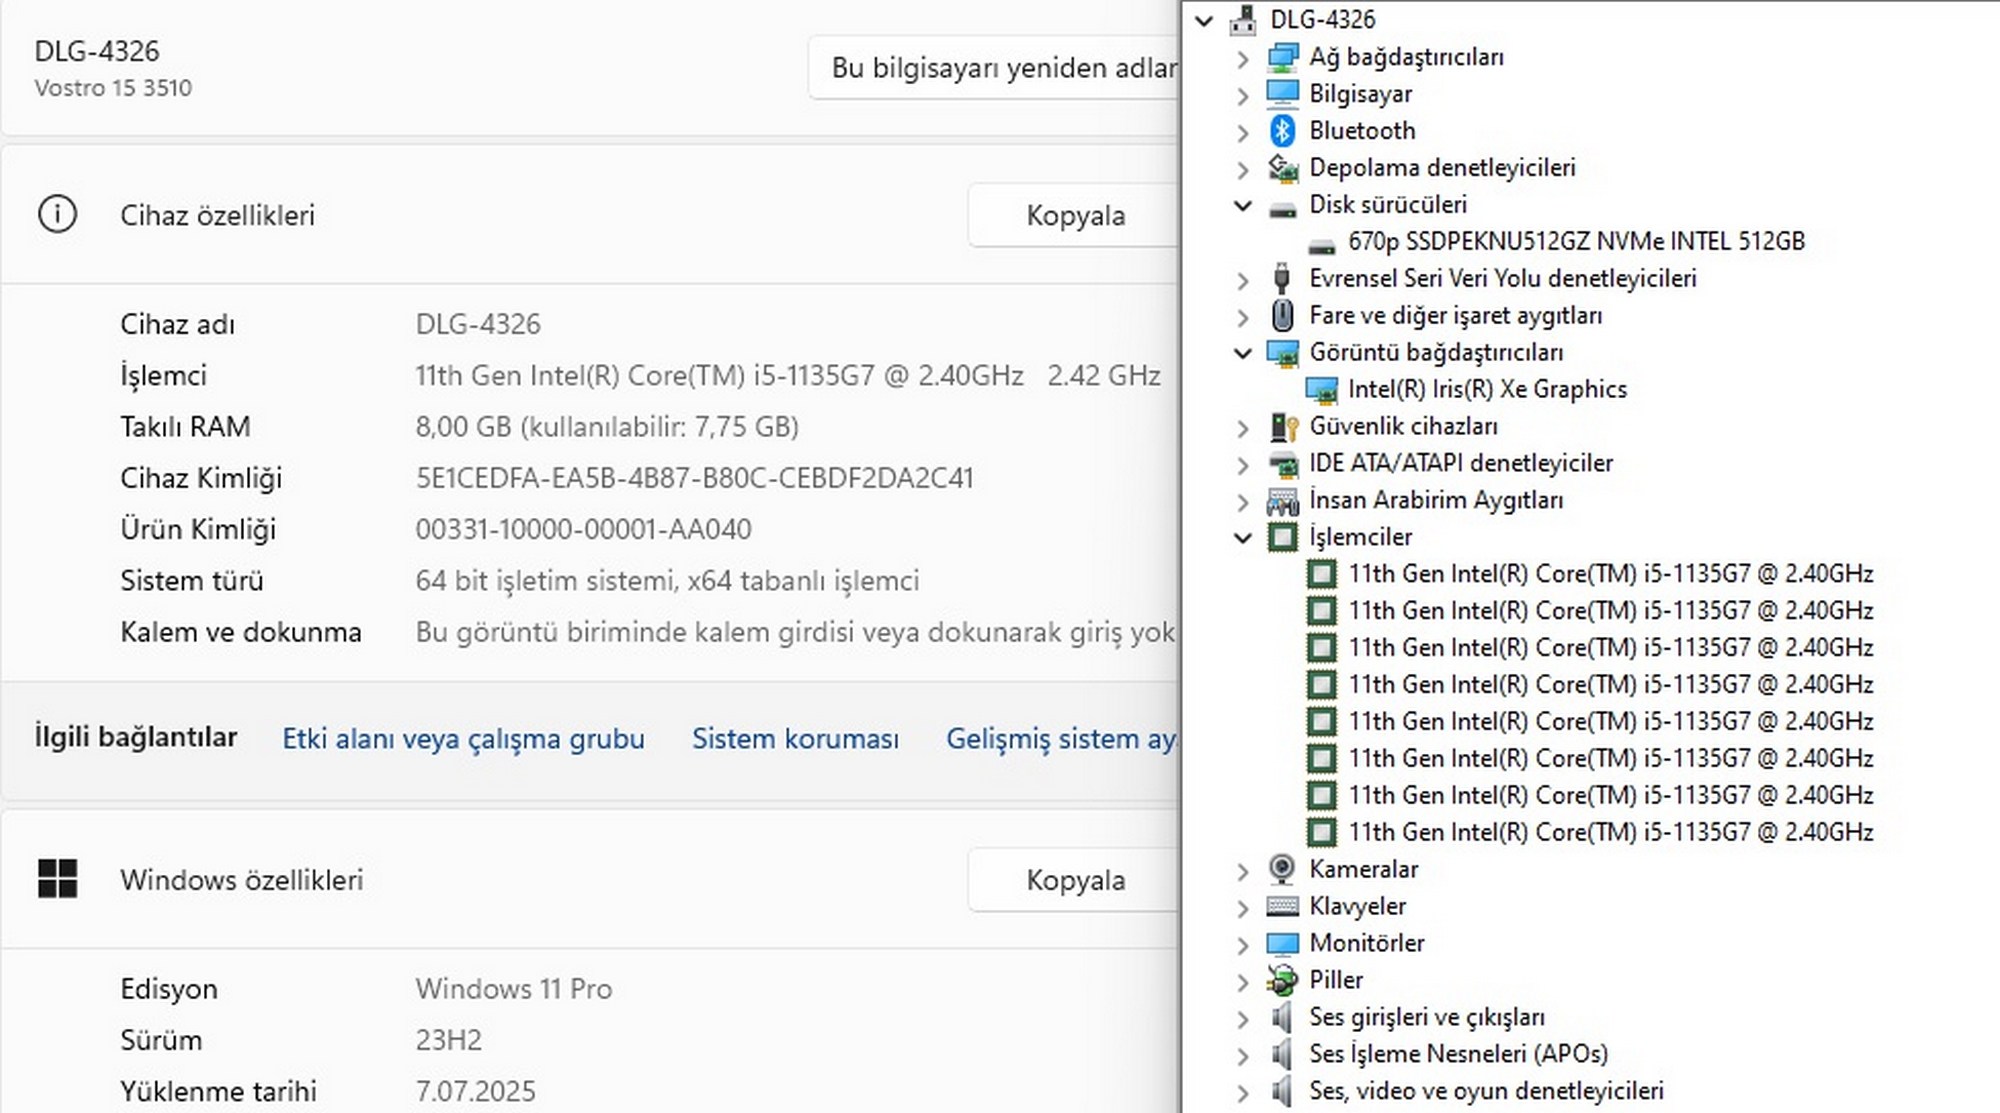Click the Piller battery icon
This screenshot has height=1113, width=2000.
coord(1282,980)
